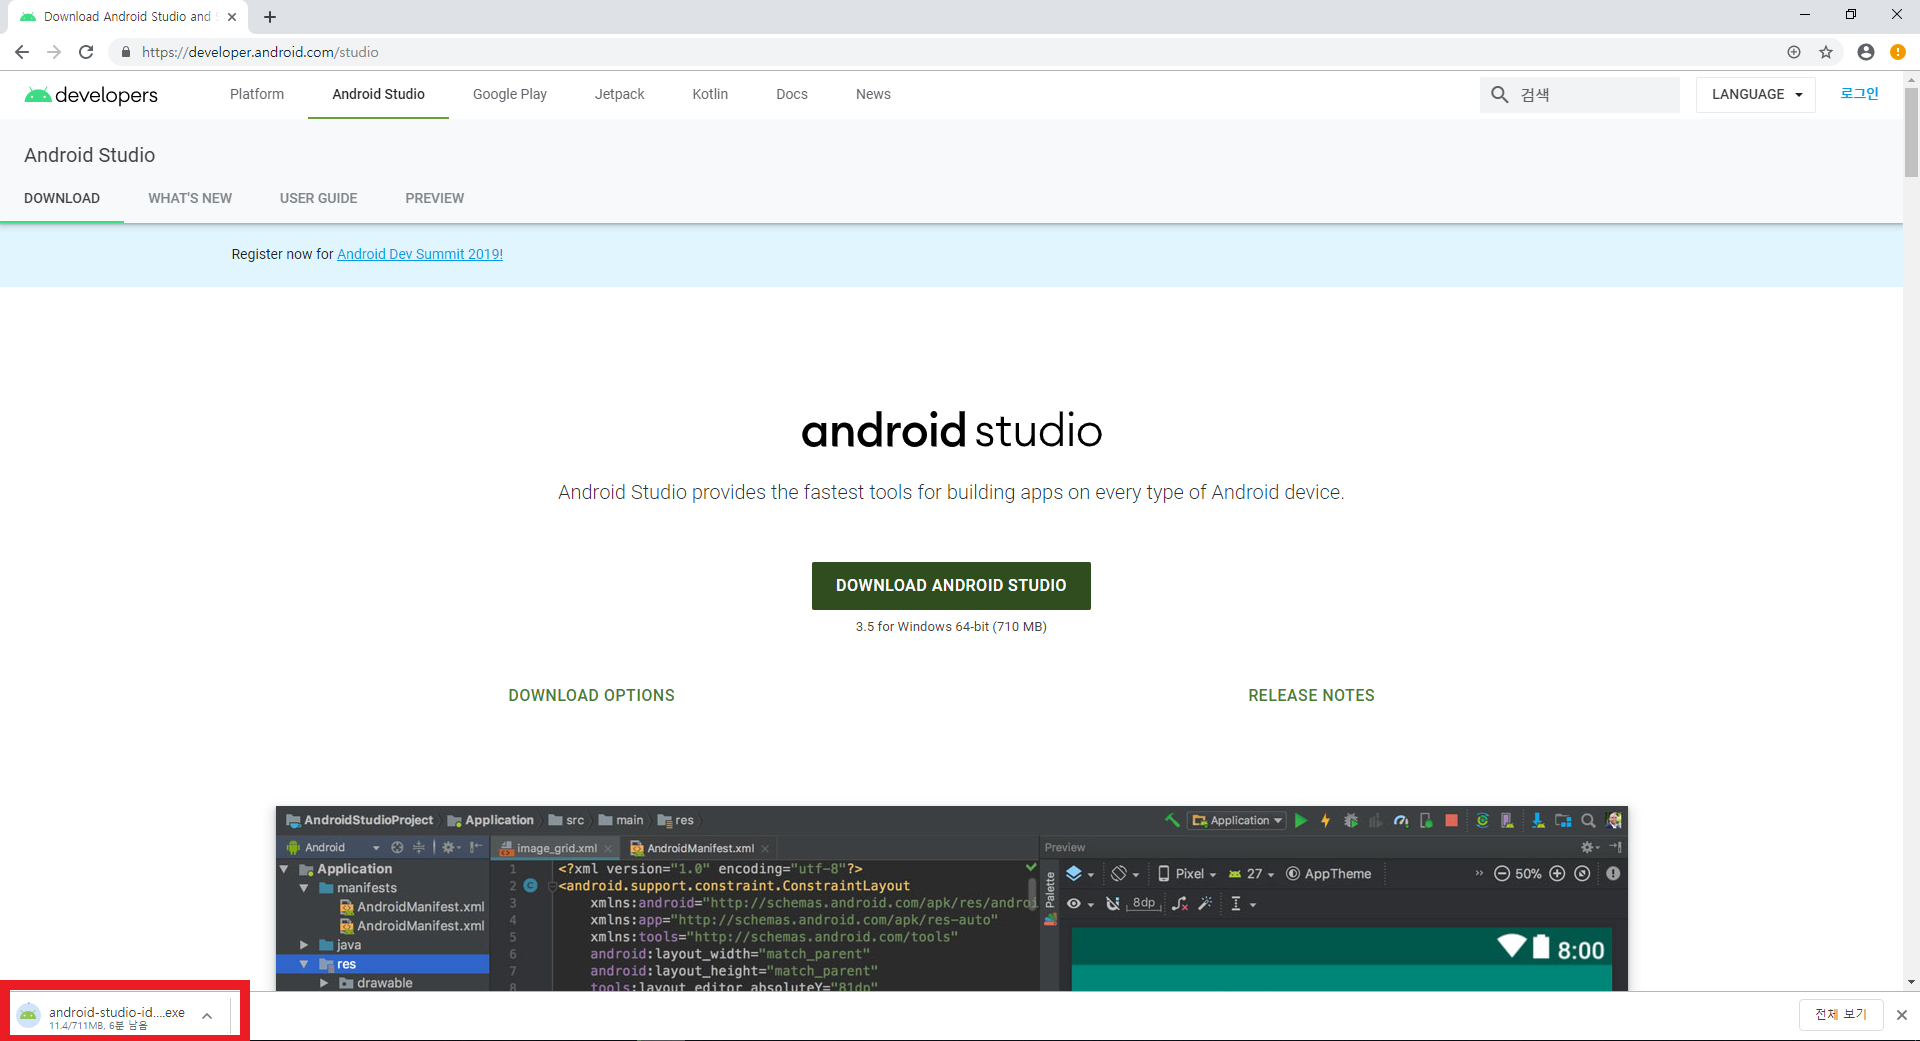The width and height of the screenshot is (1920, 1041).
Task: Switch to the USER GUIDE tab
Action: 318,198
